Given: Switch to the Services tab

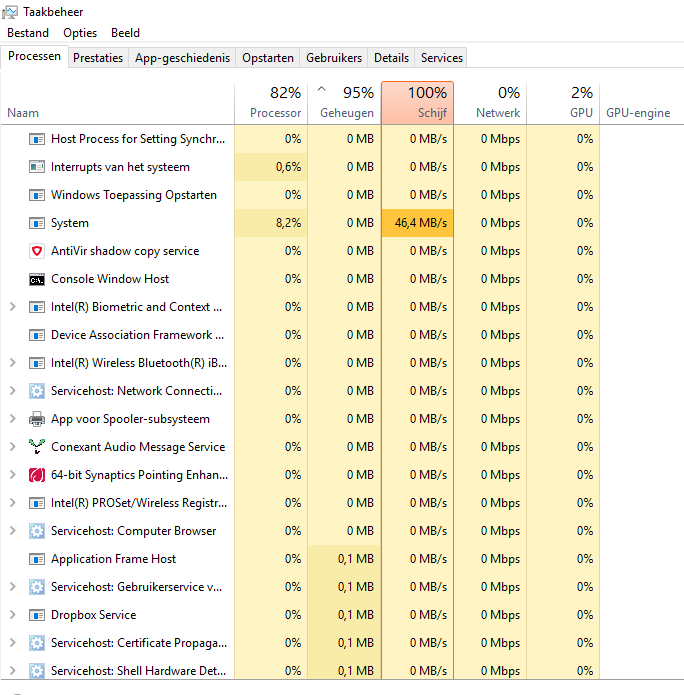Looking at the screenshot, I should 442,58.
